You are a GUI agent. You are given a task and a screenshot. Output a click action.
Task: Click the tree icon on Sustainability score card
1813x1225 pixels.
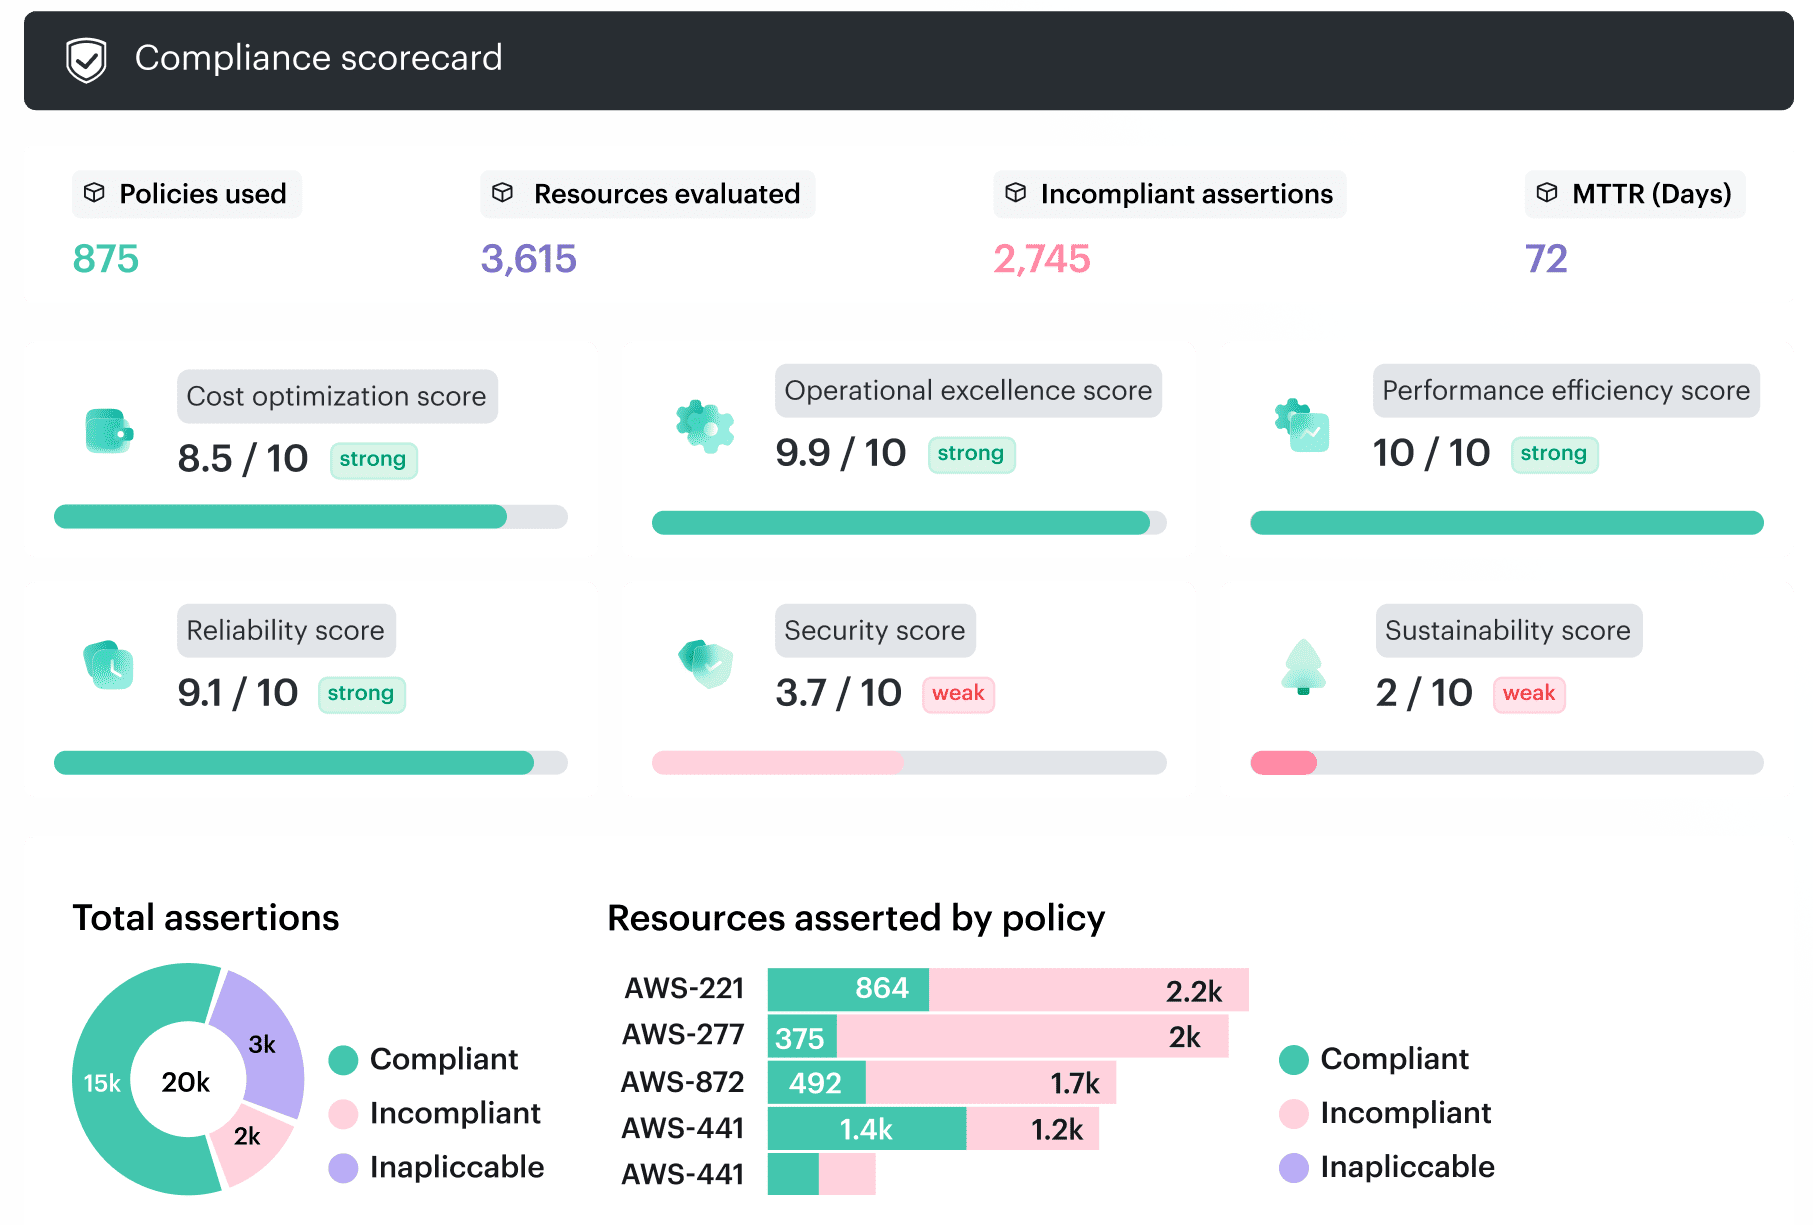pyautogui.click(x=1301, y=668)
